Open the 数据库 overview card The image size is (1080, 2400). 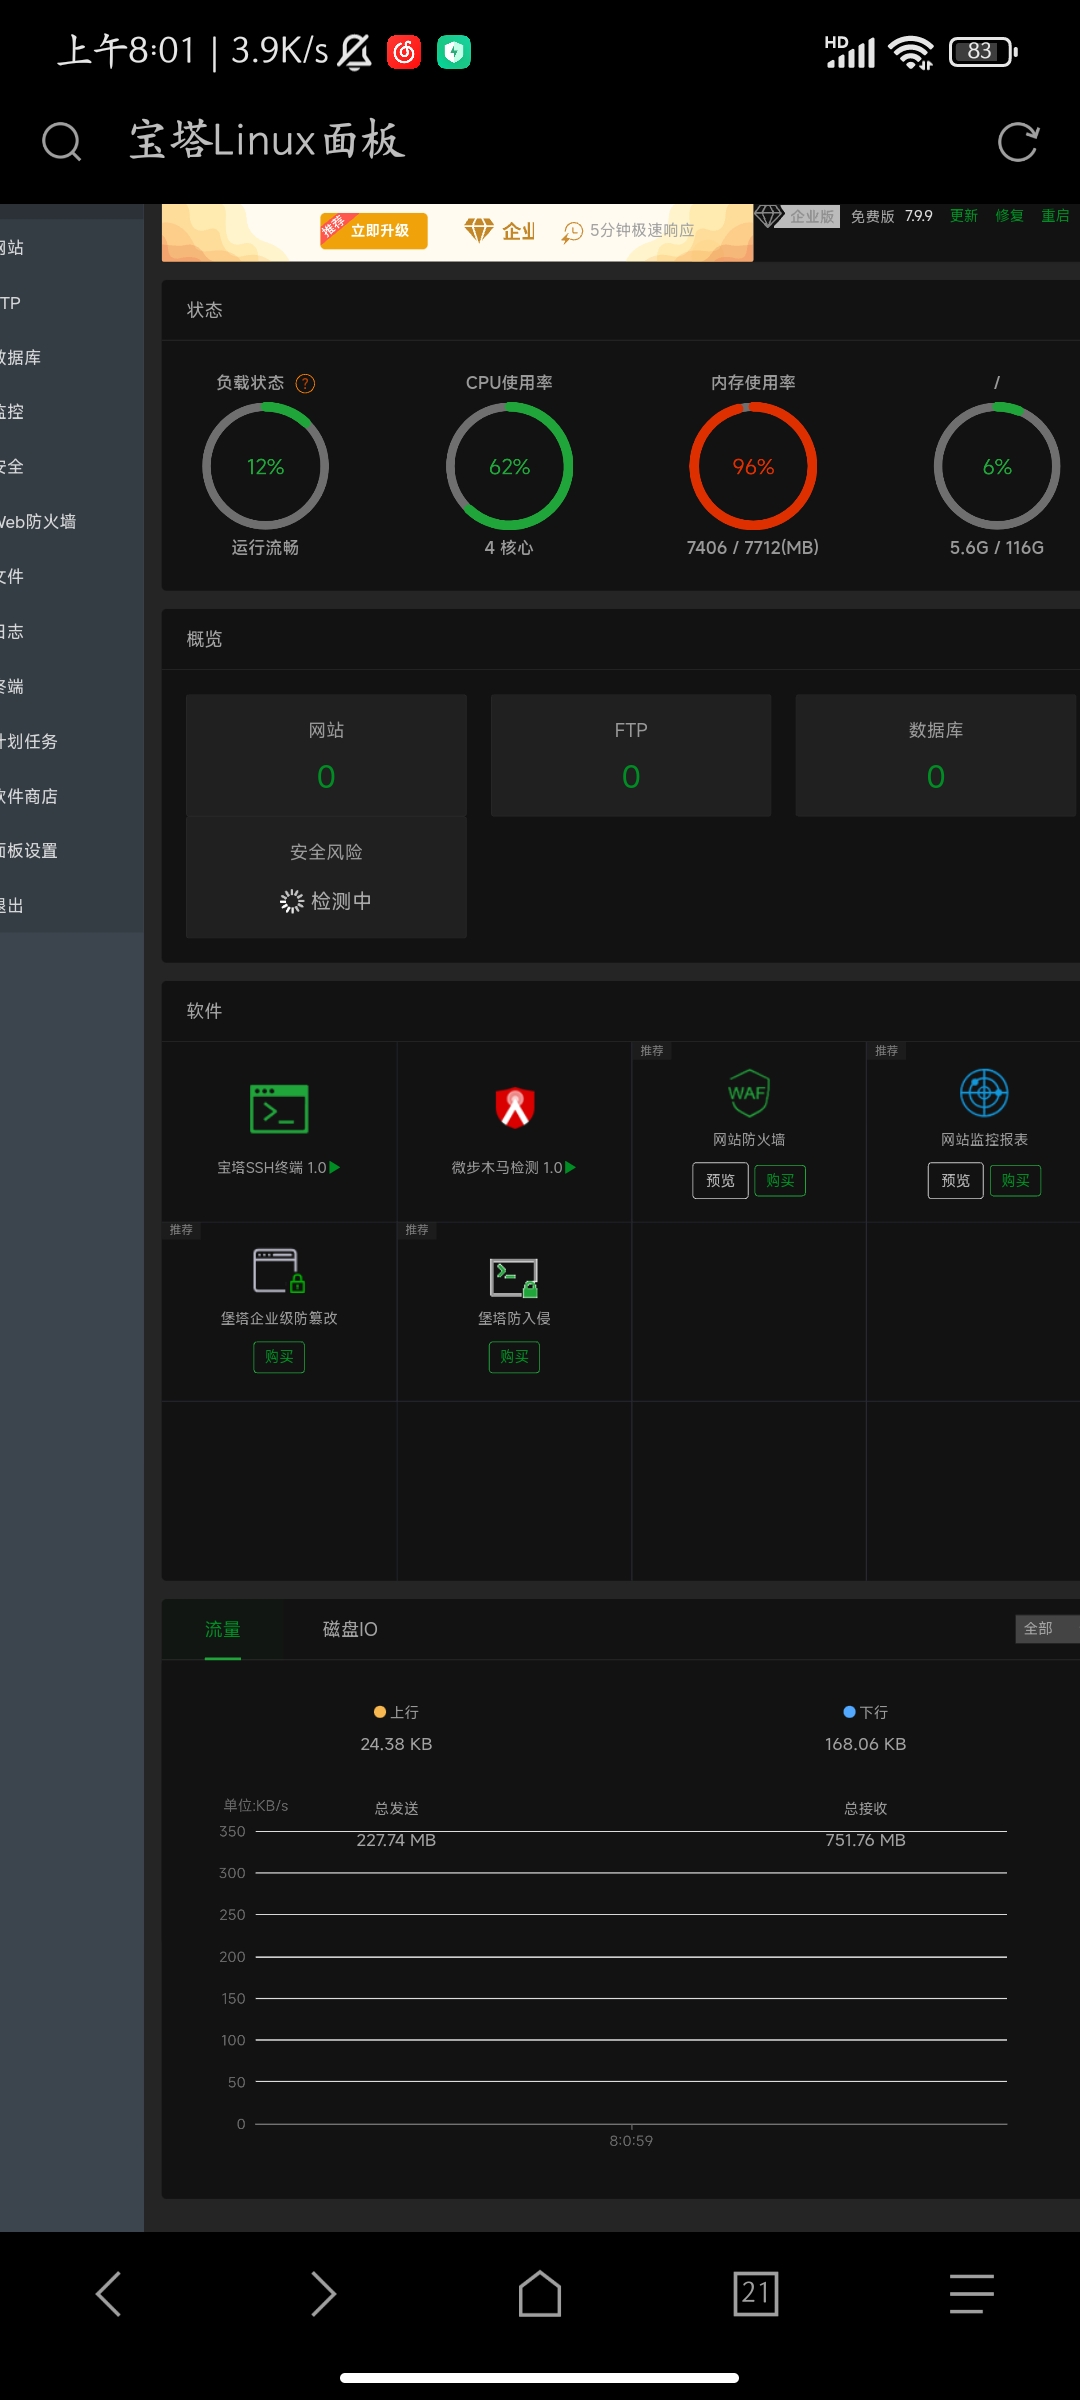coord(936,756)
